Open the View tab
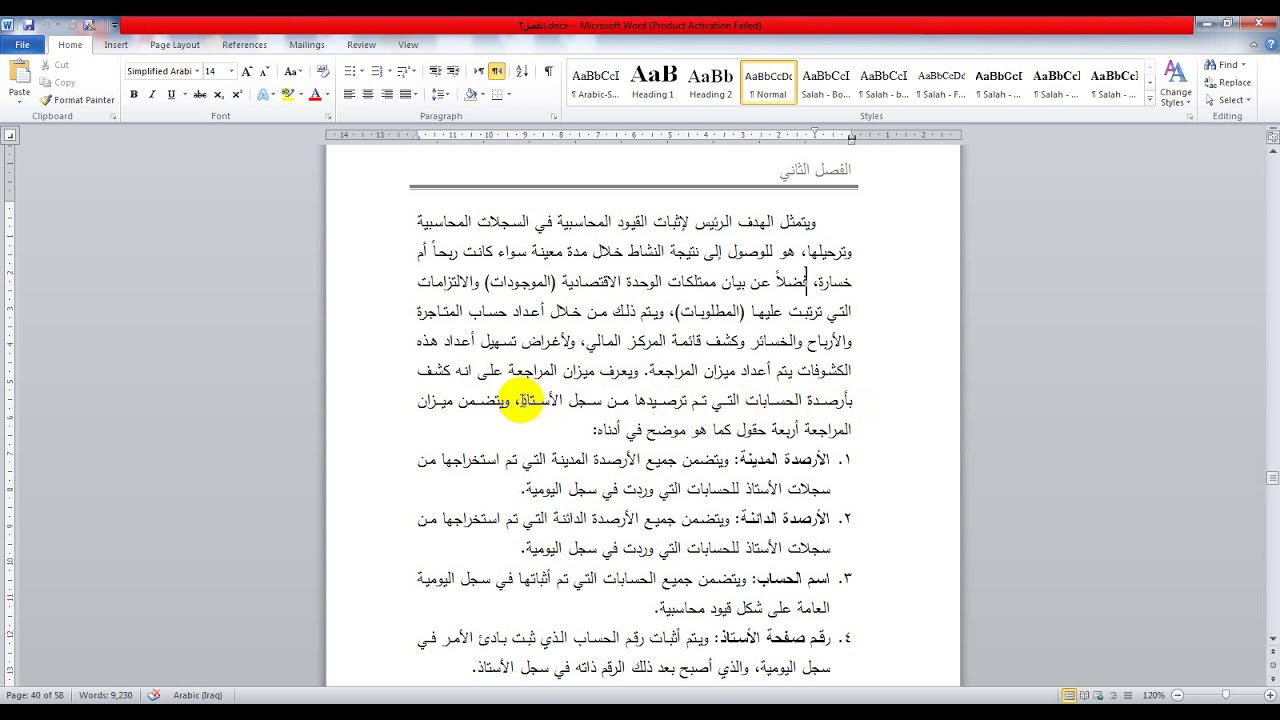 (x=408, y=45)
